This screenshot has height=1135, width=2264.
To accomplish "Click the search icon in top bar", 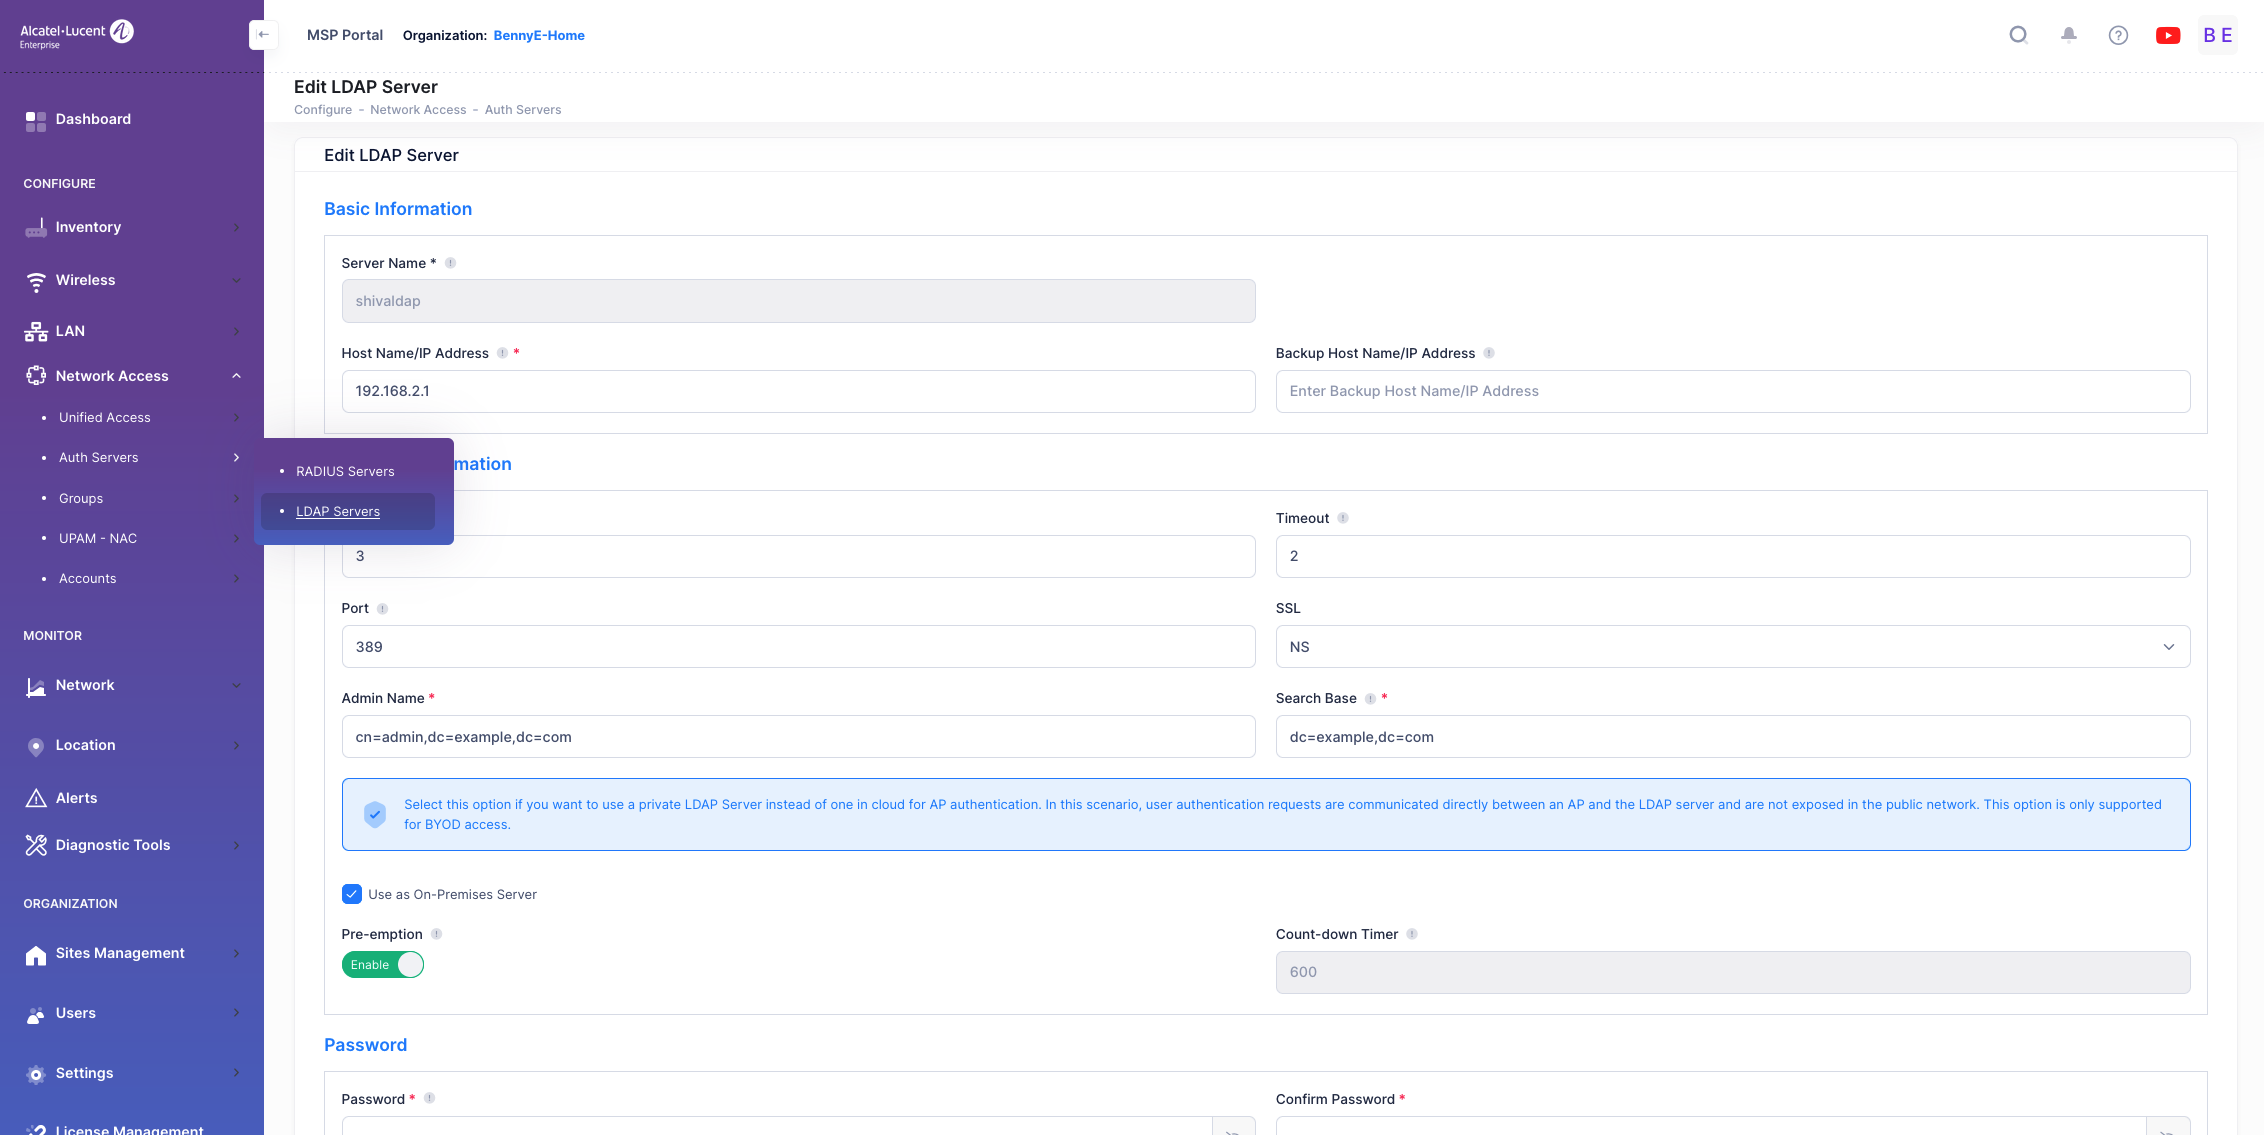I will pyautogui.click(x=2018, y=35).
